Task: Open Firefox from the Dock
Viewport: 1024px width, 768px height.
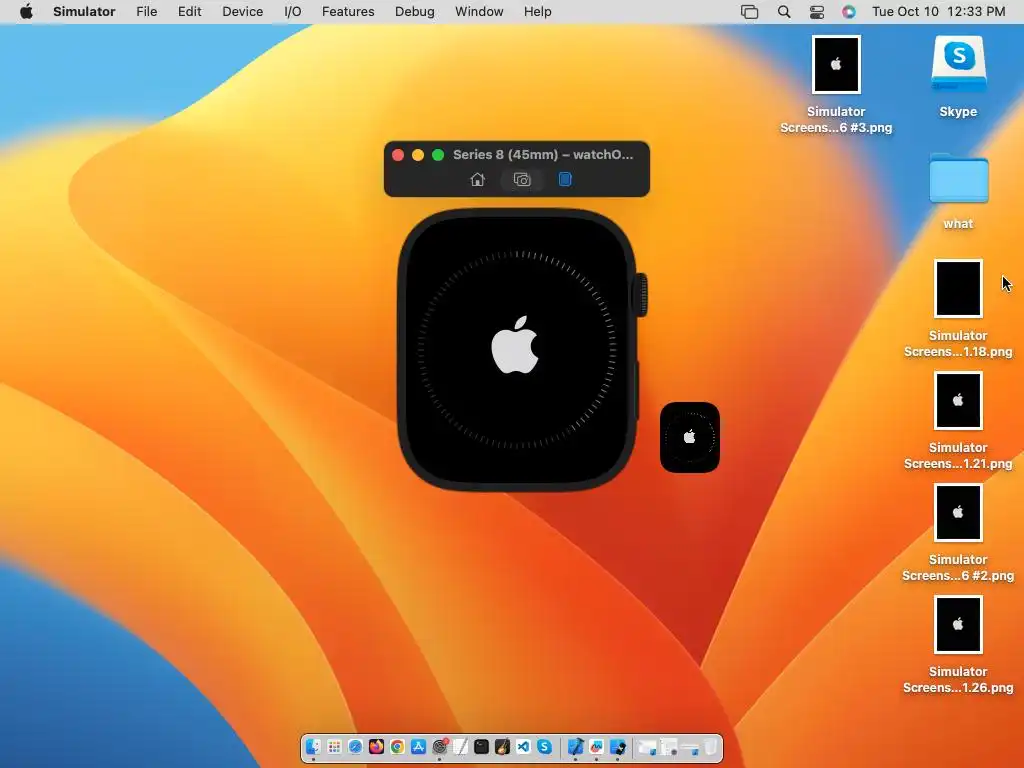Action: coord(376,746)
